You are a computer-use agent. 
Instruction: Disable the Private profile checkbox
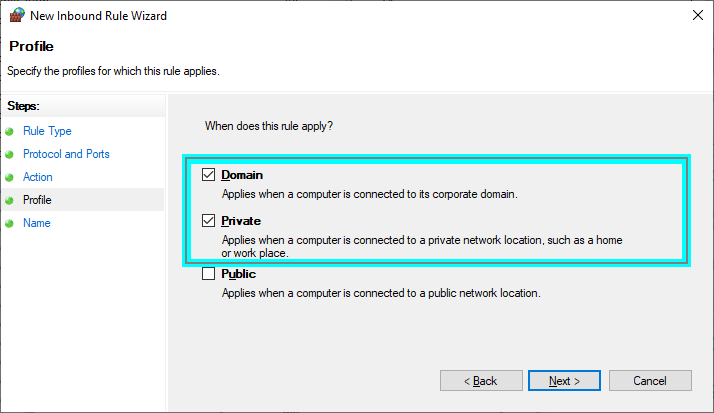click(x=208, y=221)
